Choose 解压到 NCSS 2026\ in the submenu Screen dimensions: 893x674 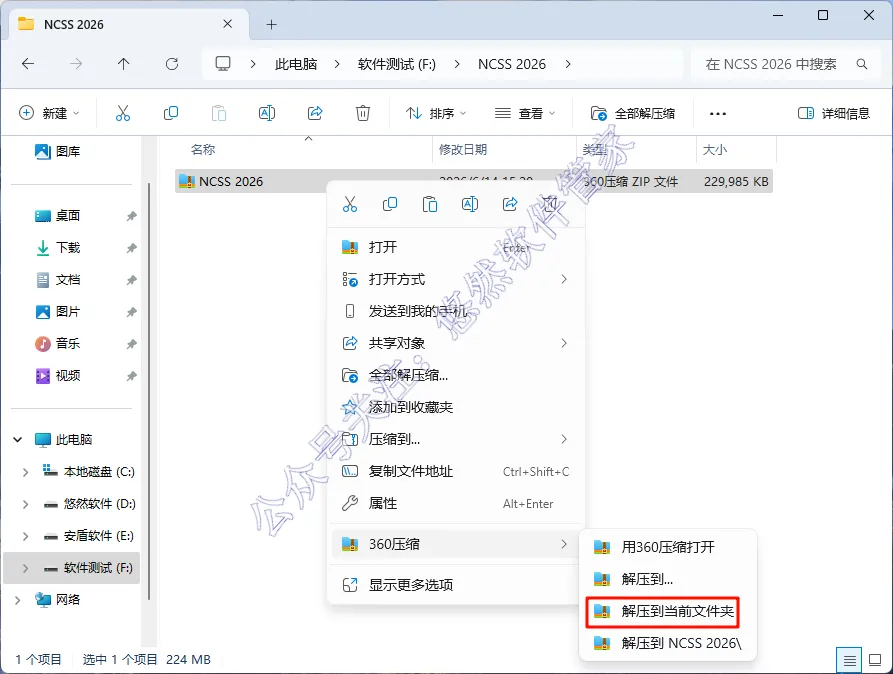pos(667,643)
